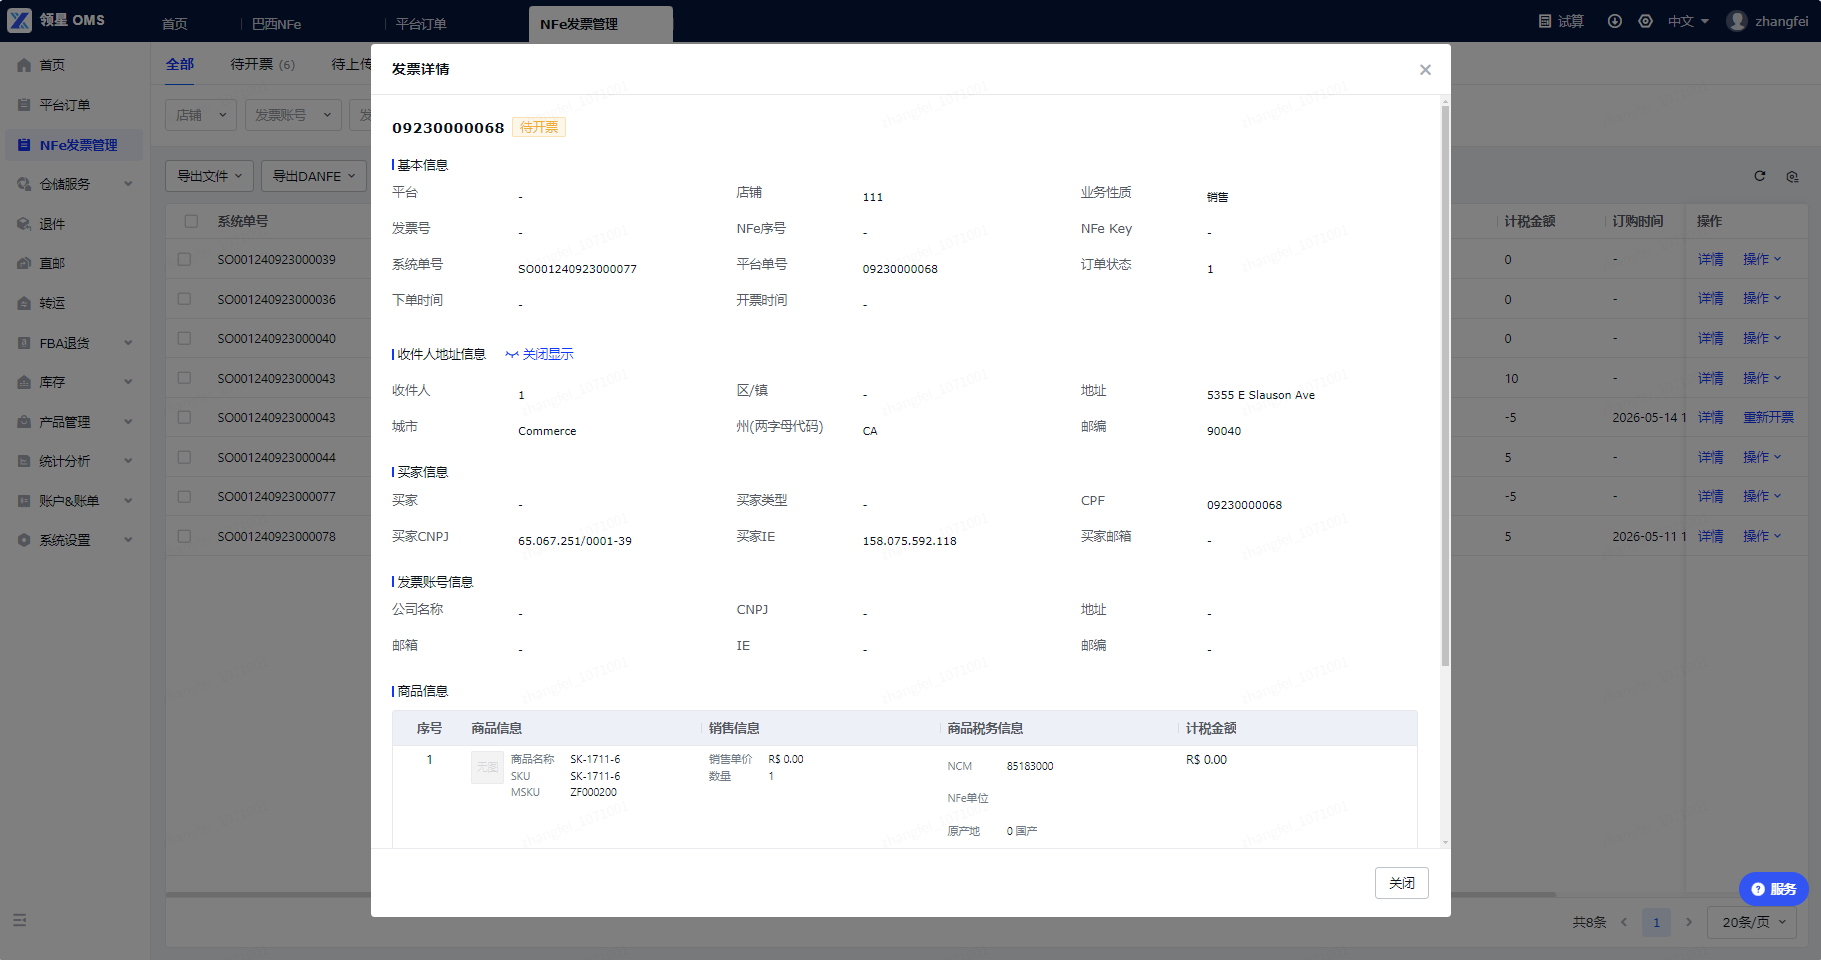The height and width of the screenshot is (960, 1821).
Task: Open the 中文 language dropdown
Action: [1688, 21]
